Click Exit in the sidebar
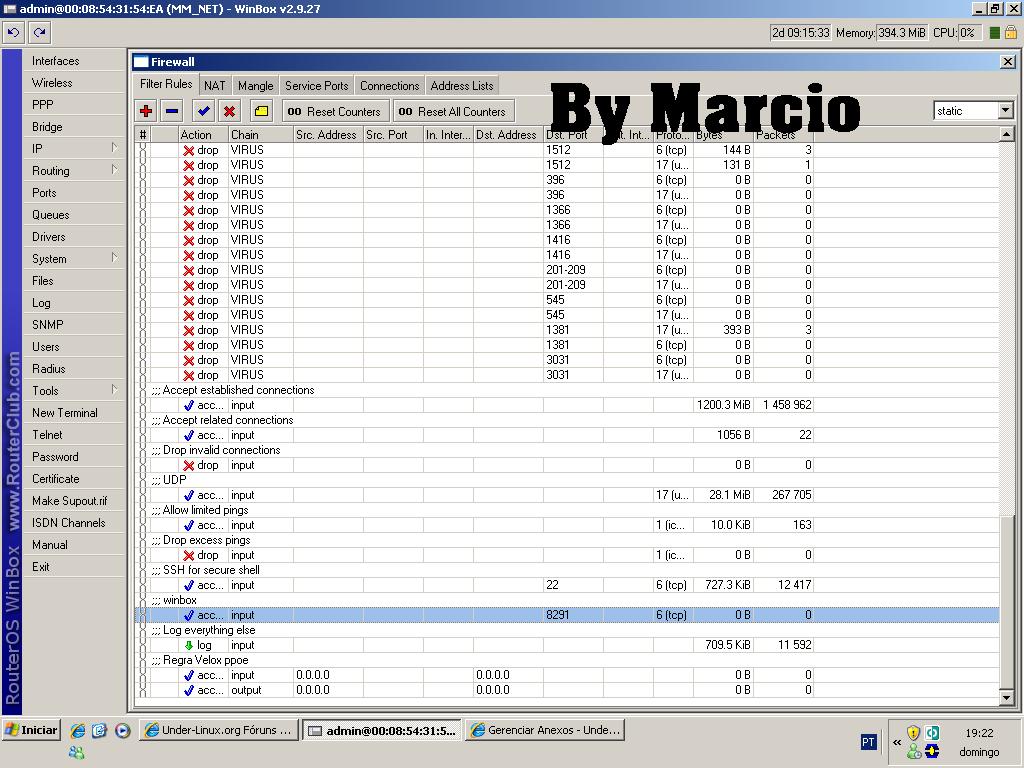 pos(74,567)
